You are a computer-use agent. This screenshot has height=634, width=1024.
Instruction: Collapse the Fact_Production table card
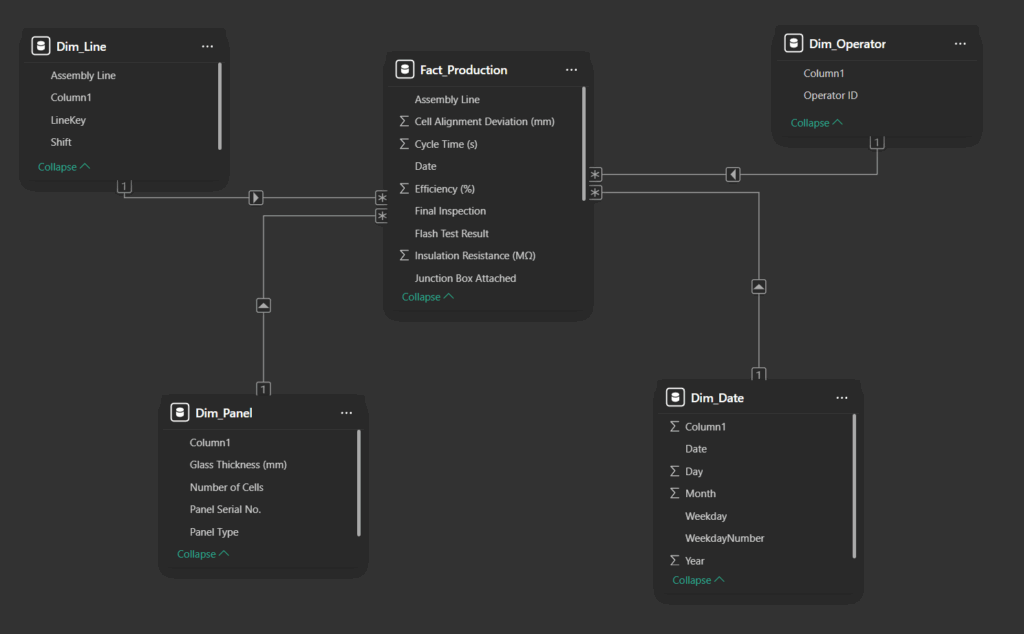(428, 297)
